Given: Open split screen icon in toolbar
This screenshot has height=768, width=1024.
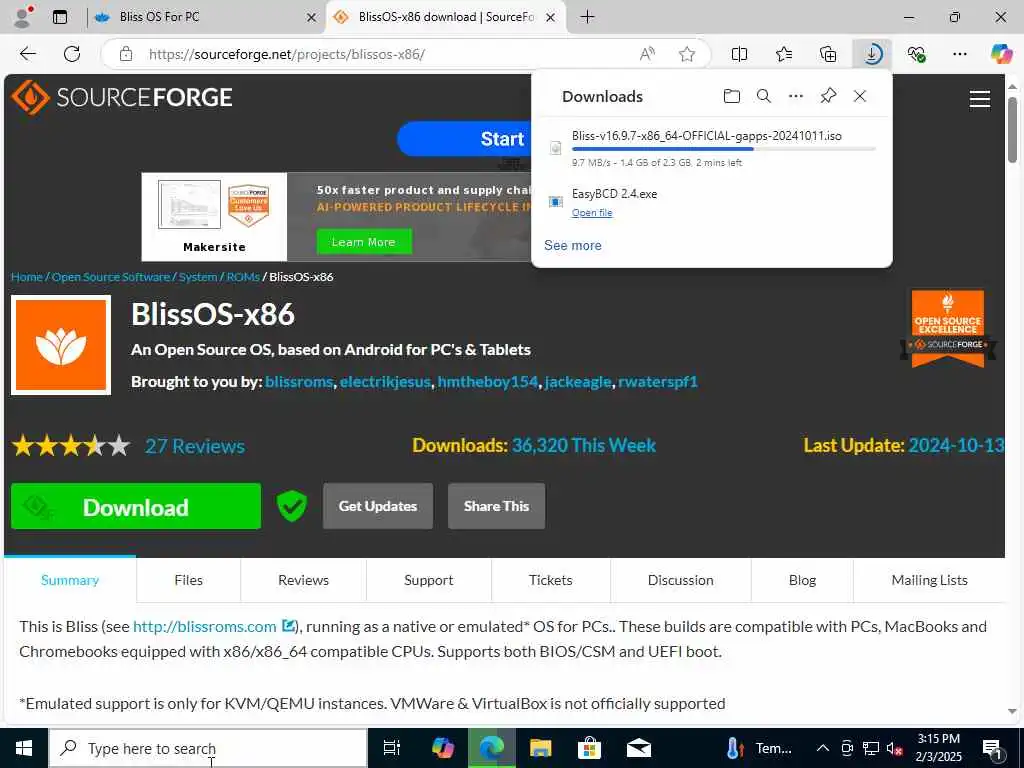Looking at the screenshot, I should tap(739, 54).
